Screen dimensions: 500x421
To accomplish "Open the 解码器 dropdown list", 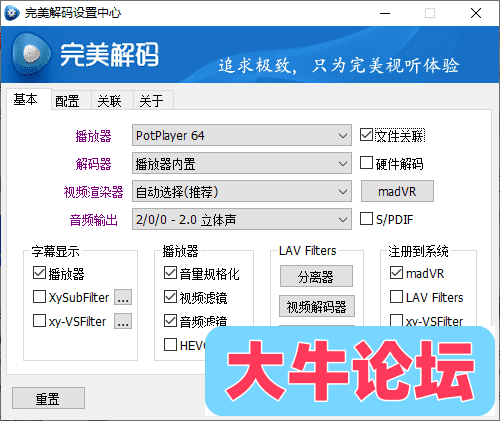I will point(242,163).
